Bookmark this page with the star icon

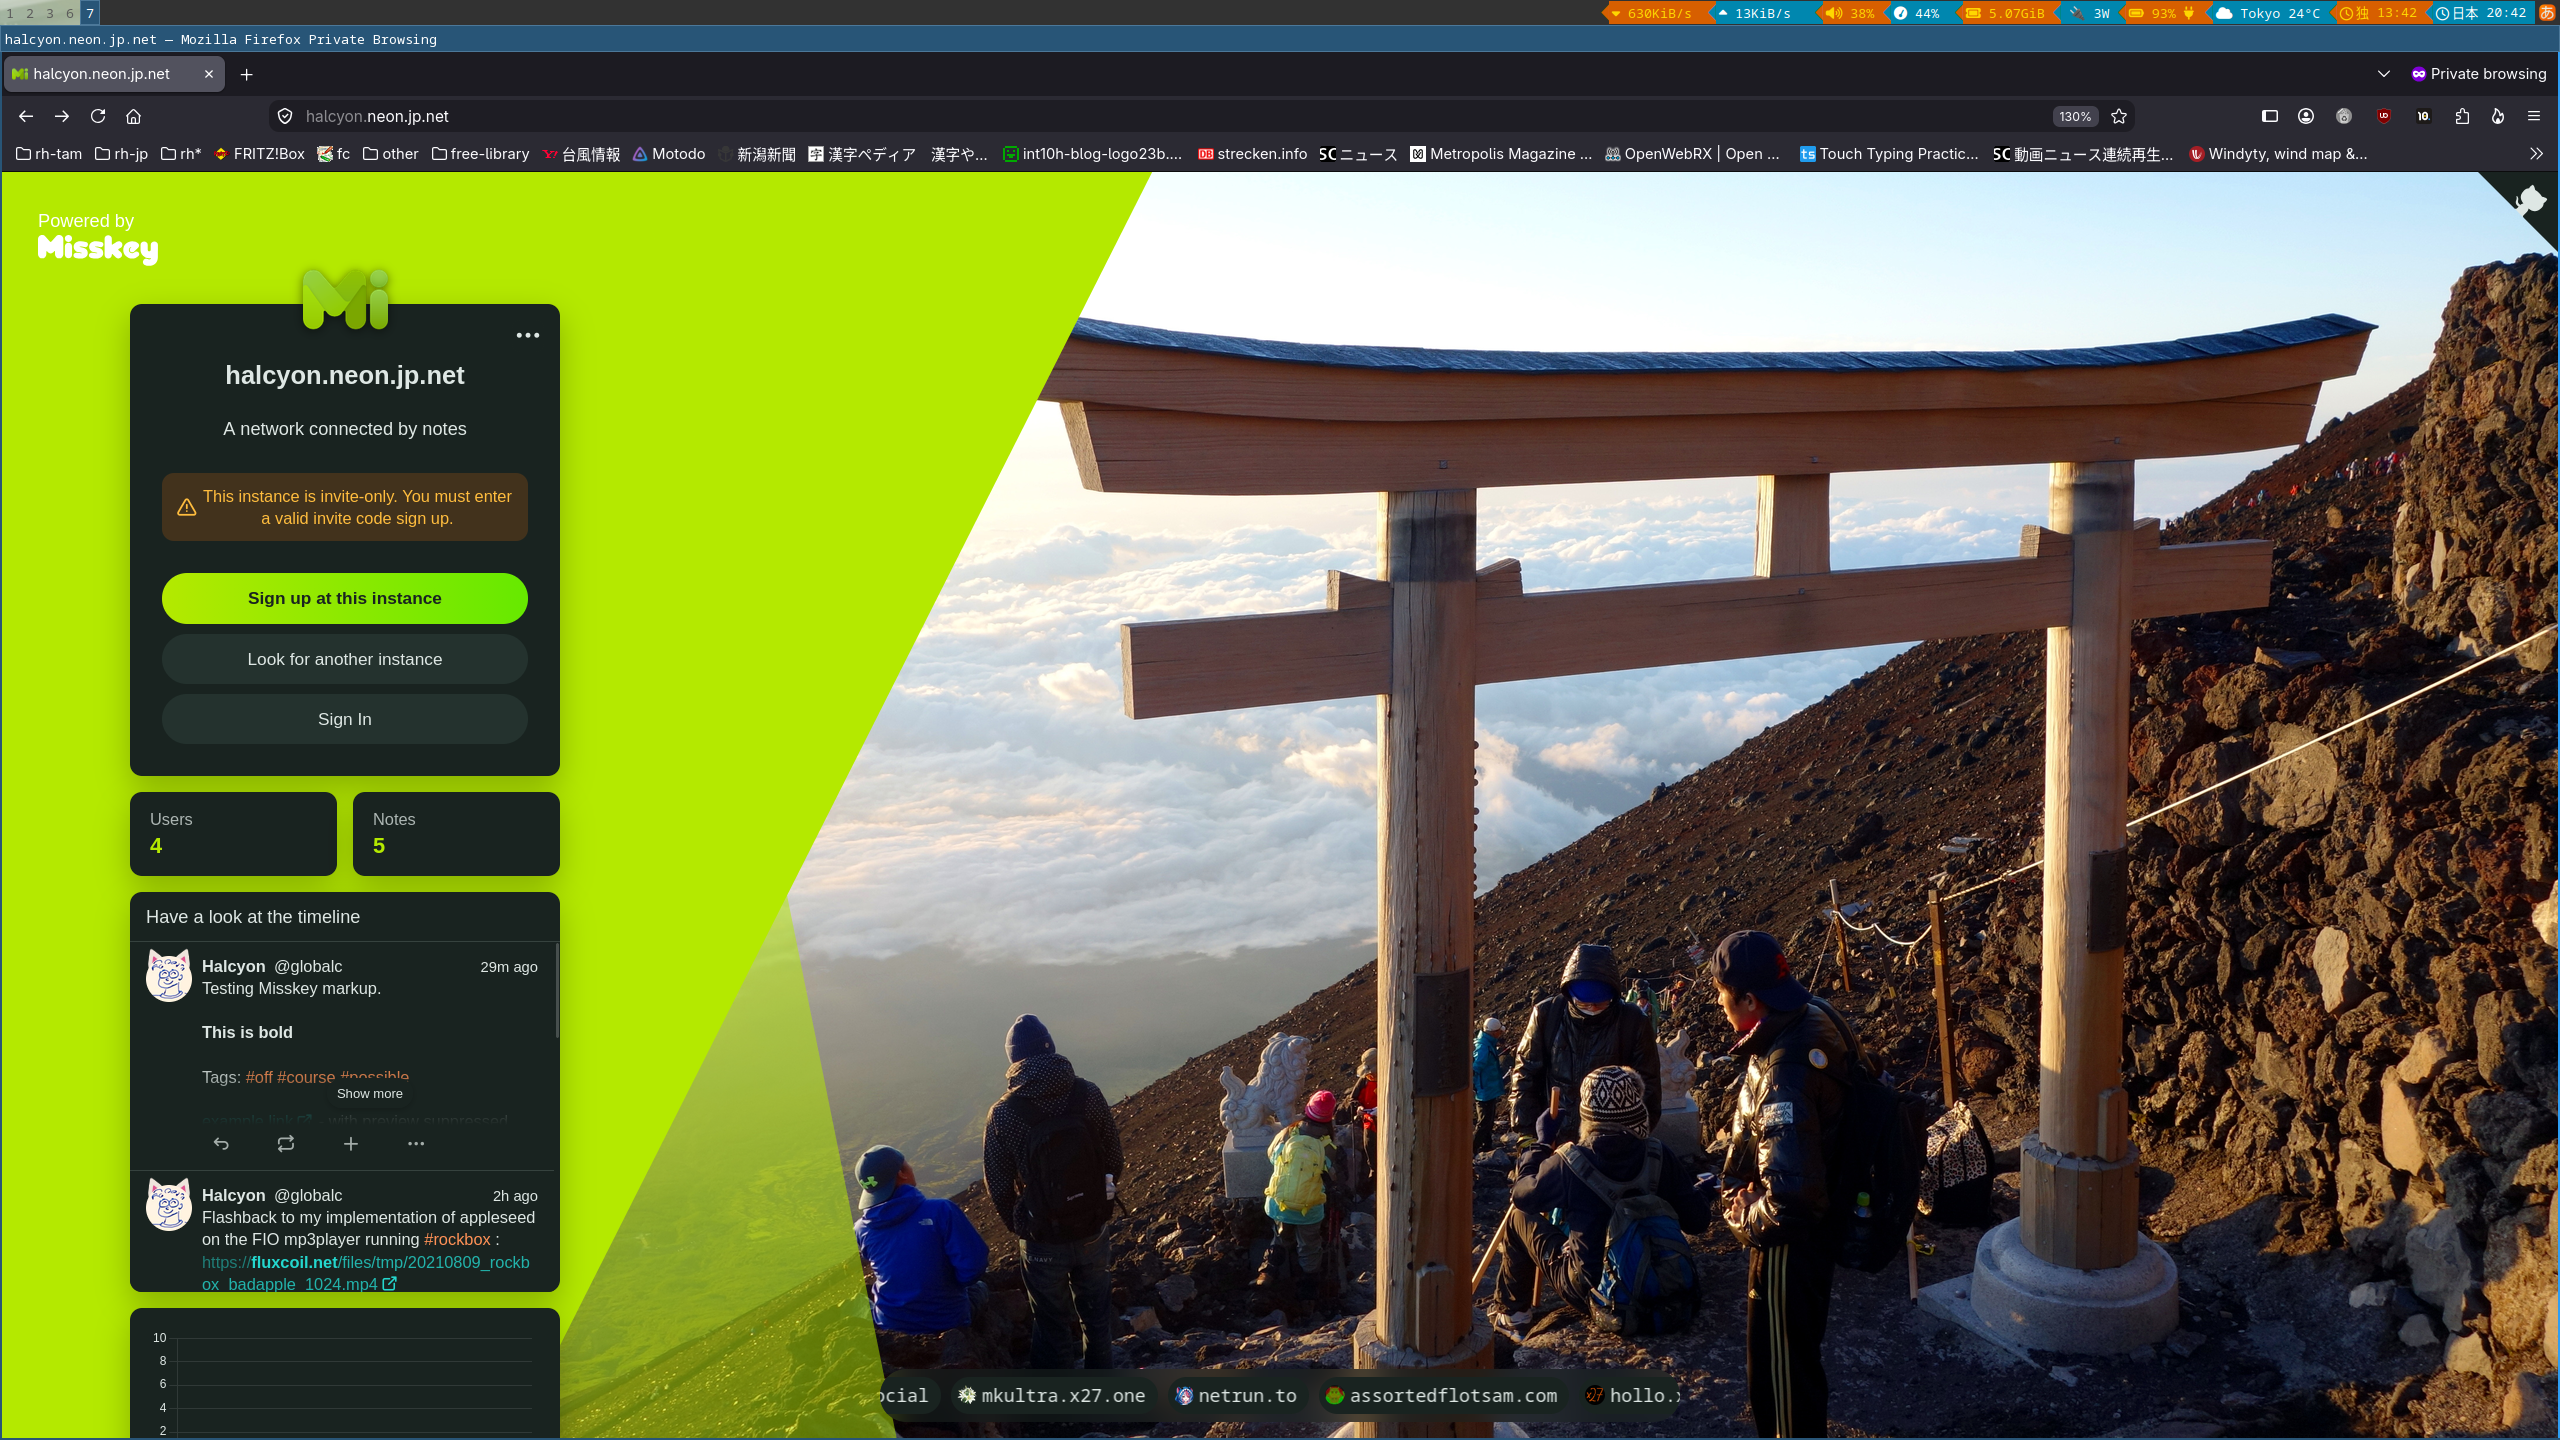pyautogui.click(x=2118, y=116)
